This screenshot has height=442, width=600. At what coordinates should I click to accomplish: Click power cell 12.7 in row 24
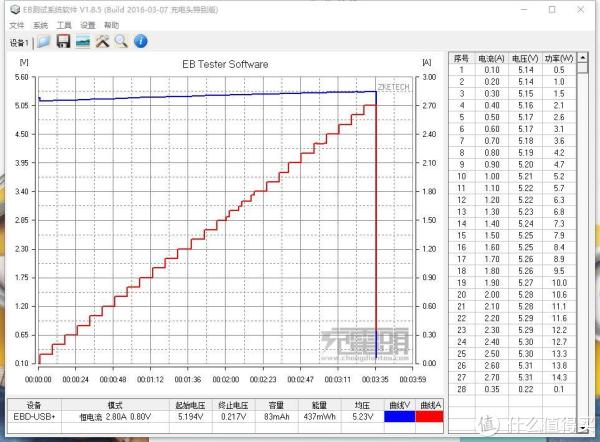(x=559, y=342)
